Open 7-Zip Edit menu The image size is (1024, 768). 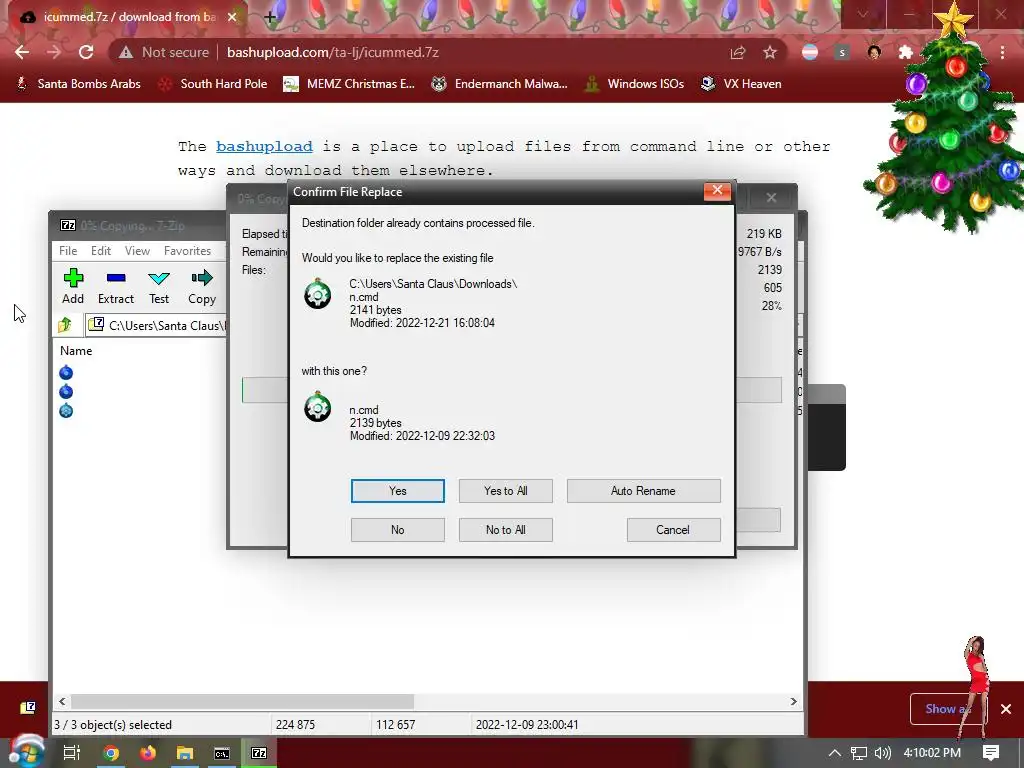pos(101,251)
